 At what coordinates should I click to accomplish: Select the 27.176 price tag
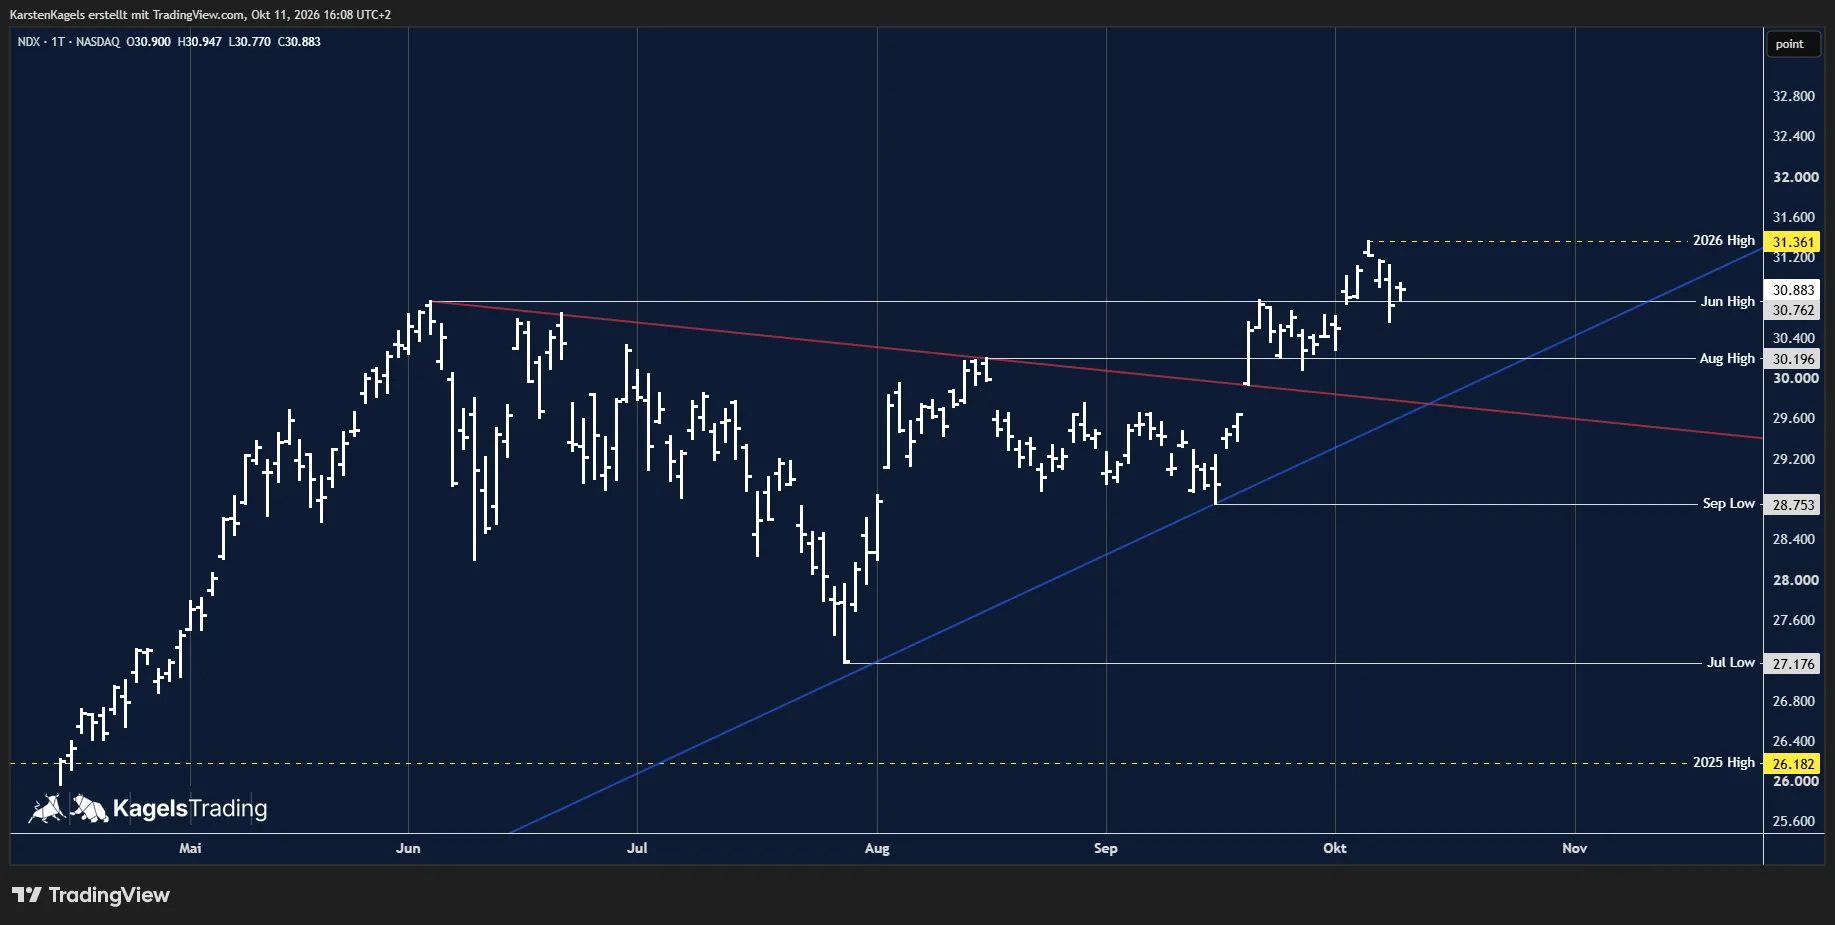[x=1793, y=664]
